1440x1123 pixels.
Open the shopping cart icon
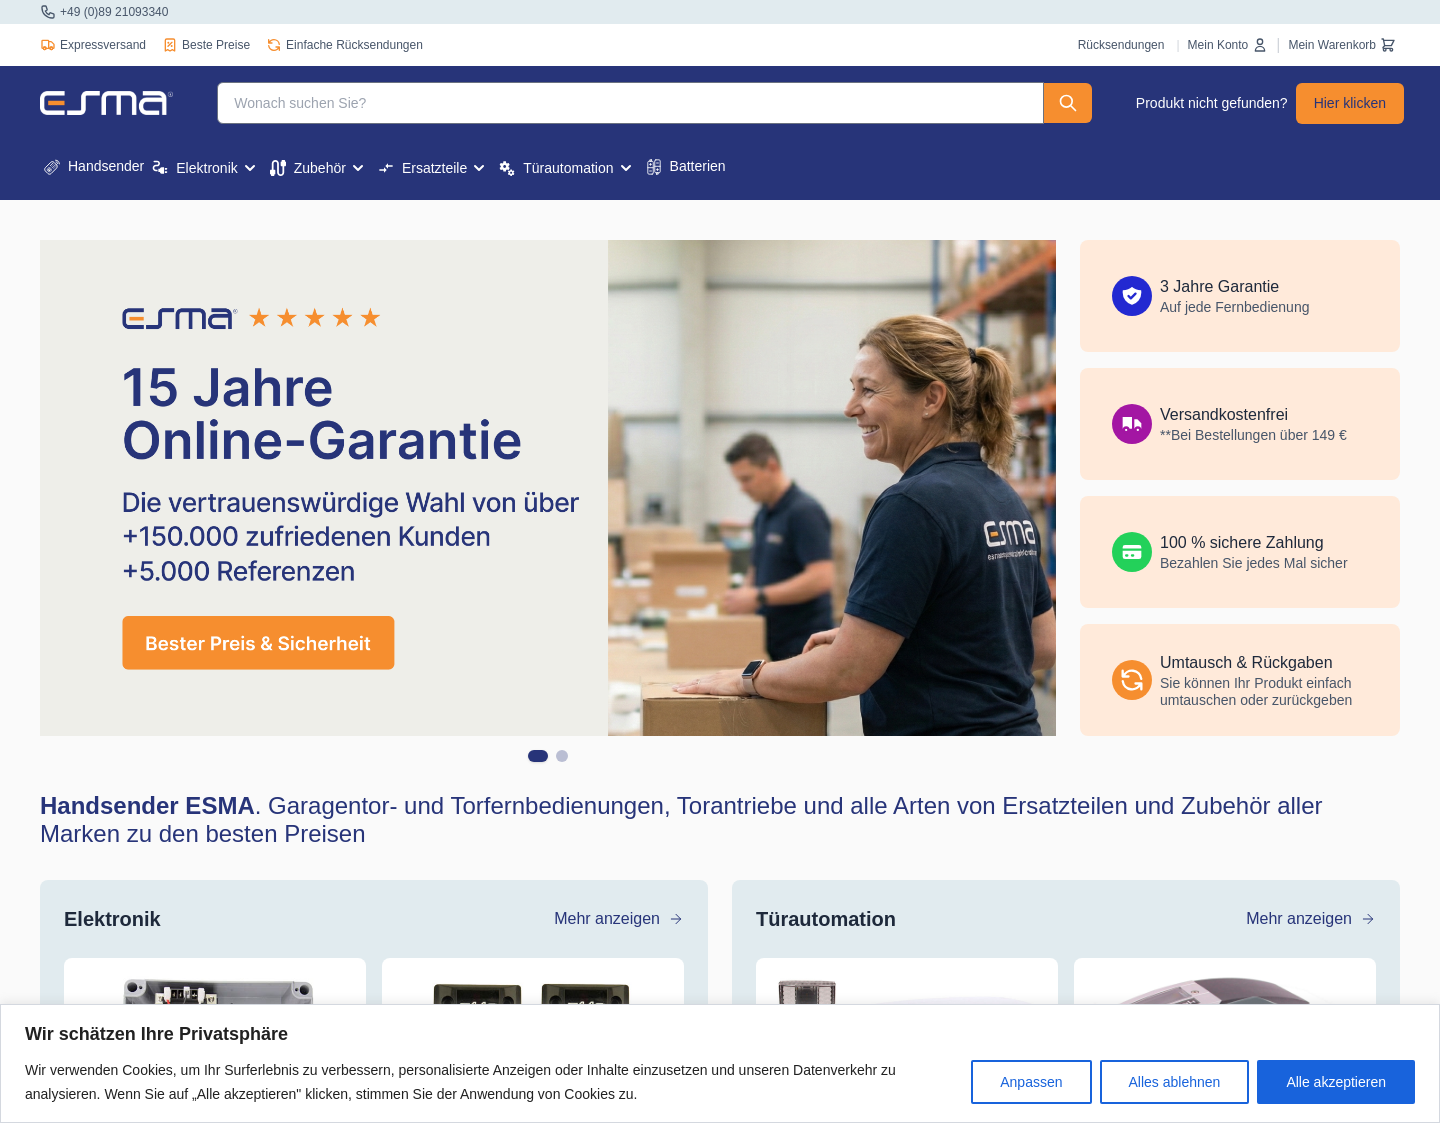point(1388,45)
